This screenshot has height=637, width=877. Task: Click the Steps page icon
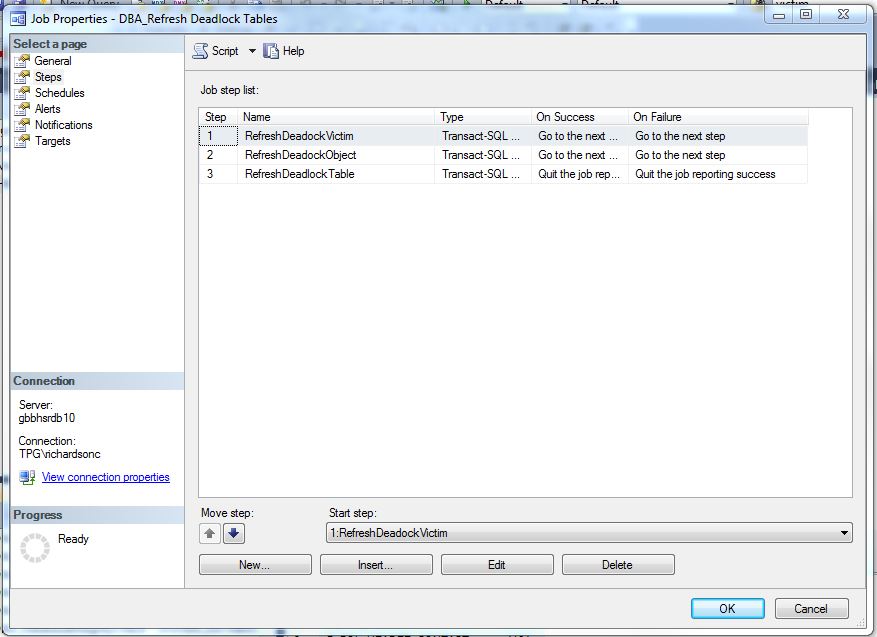pos(22,77)
